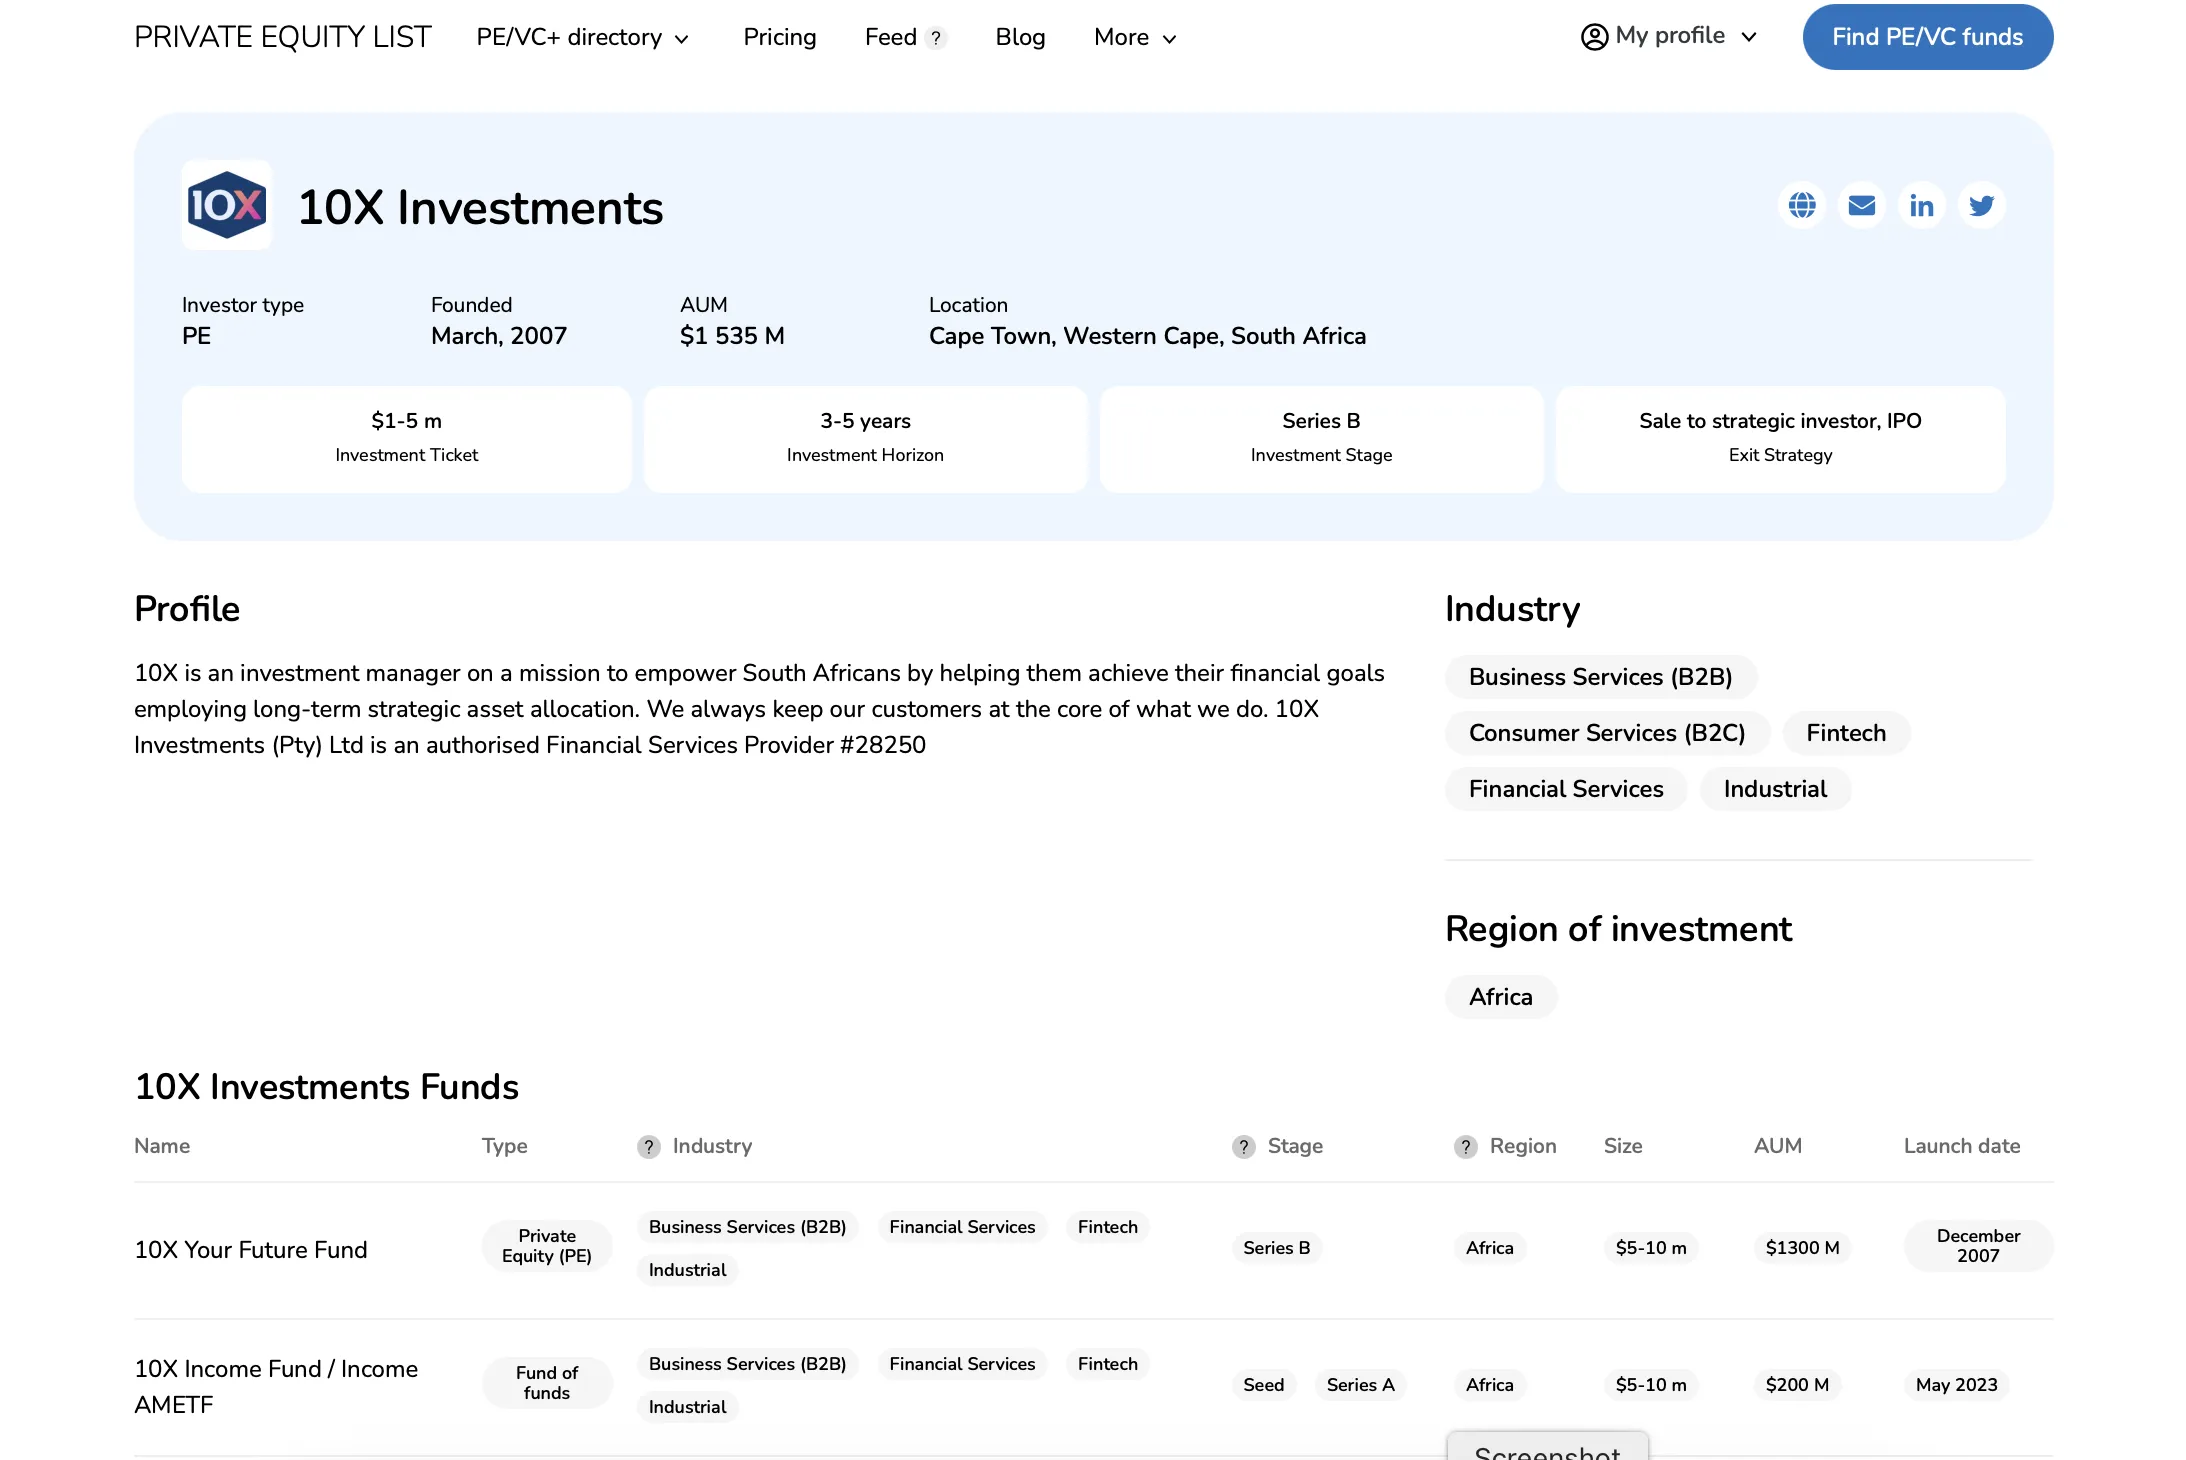Click the Find PE/VC funds button
The height and width of the screenshot is (1460, 2186).
pos(1927,37)
